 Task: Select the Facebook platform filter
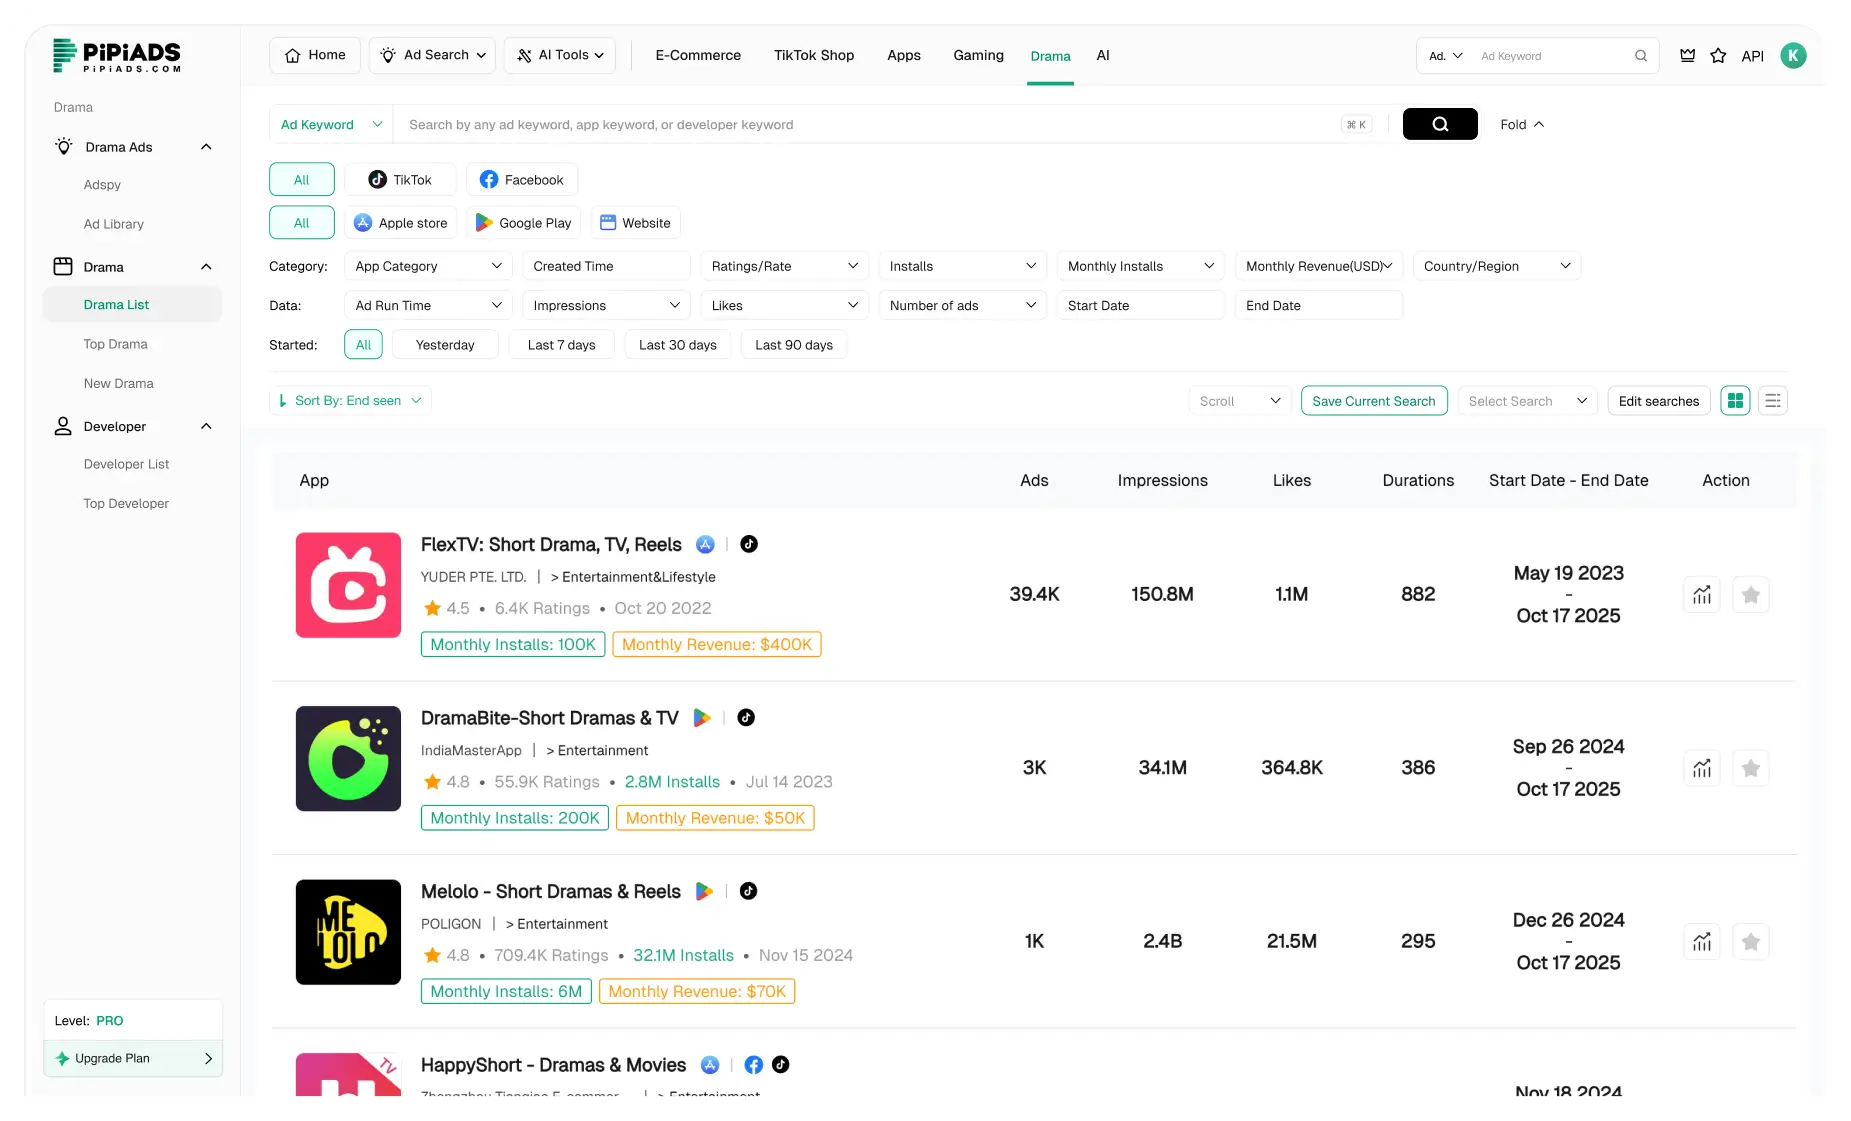(x=521, y=180)
